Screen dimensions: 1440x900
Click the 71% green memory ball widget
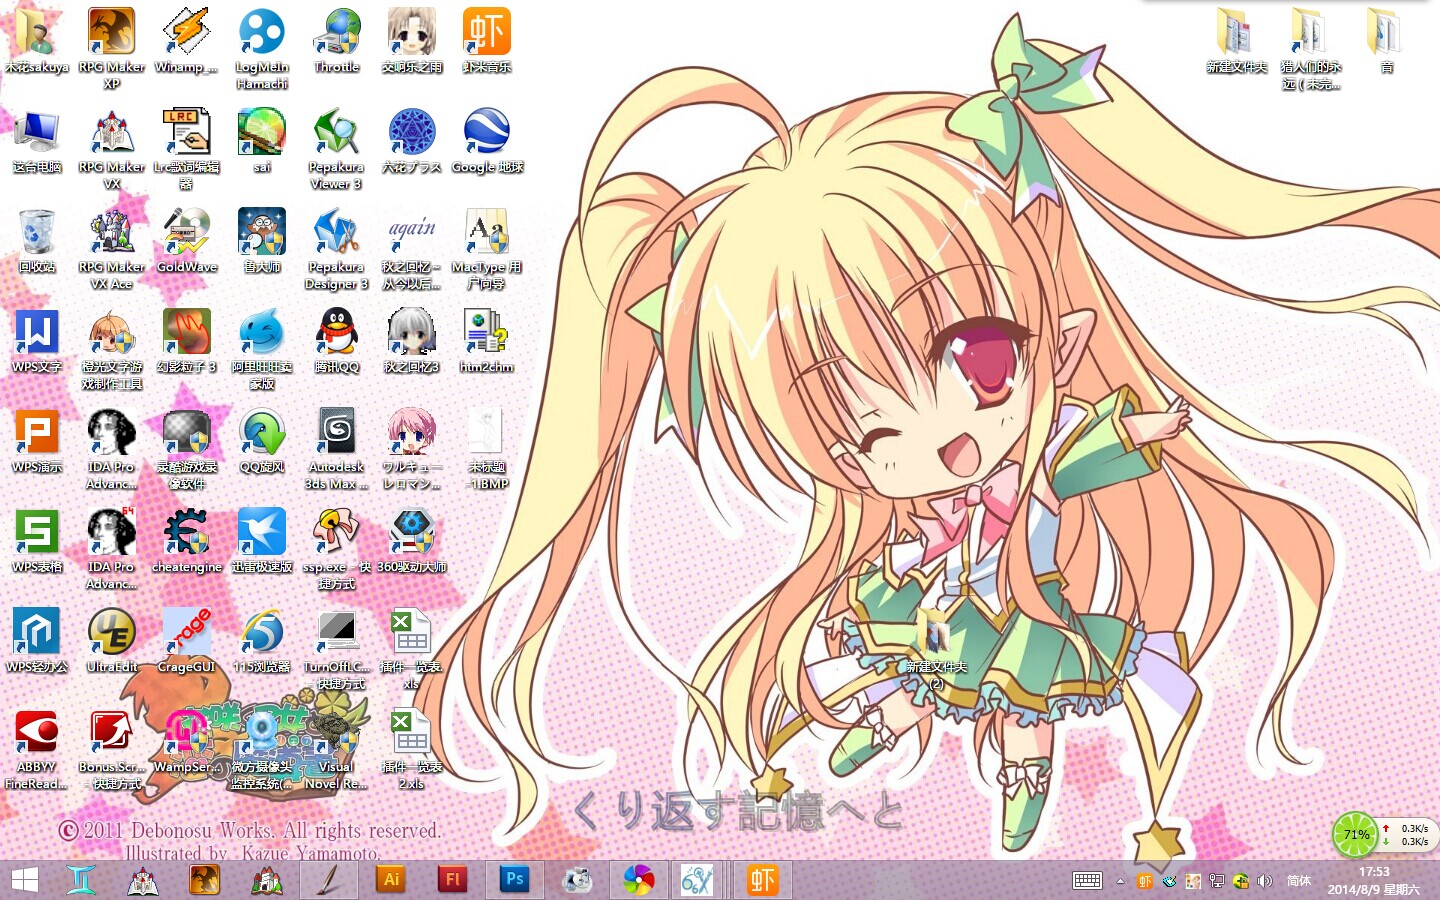pyautogui.click(x=1356, y=834)
